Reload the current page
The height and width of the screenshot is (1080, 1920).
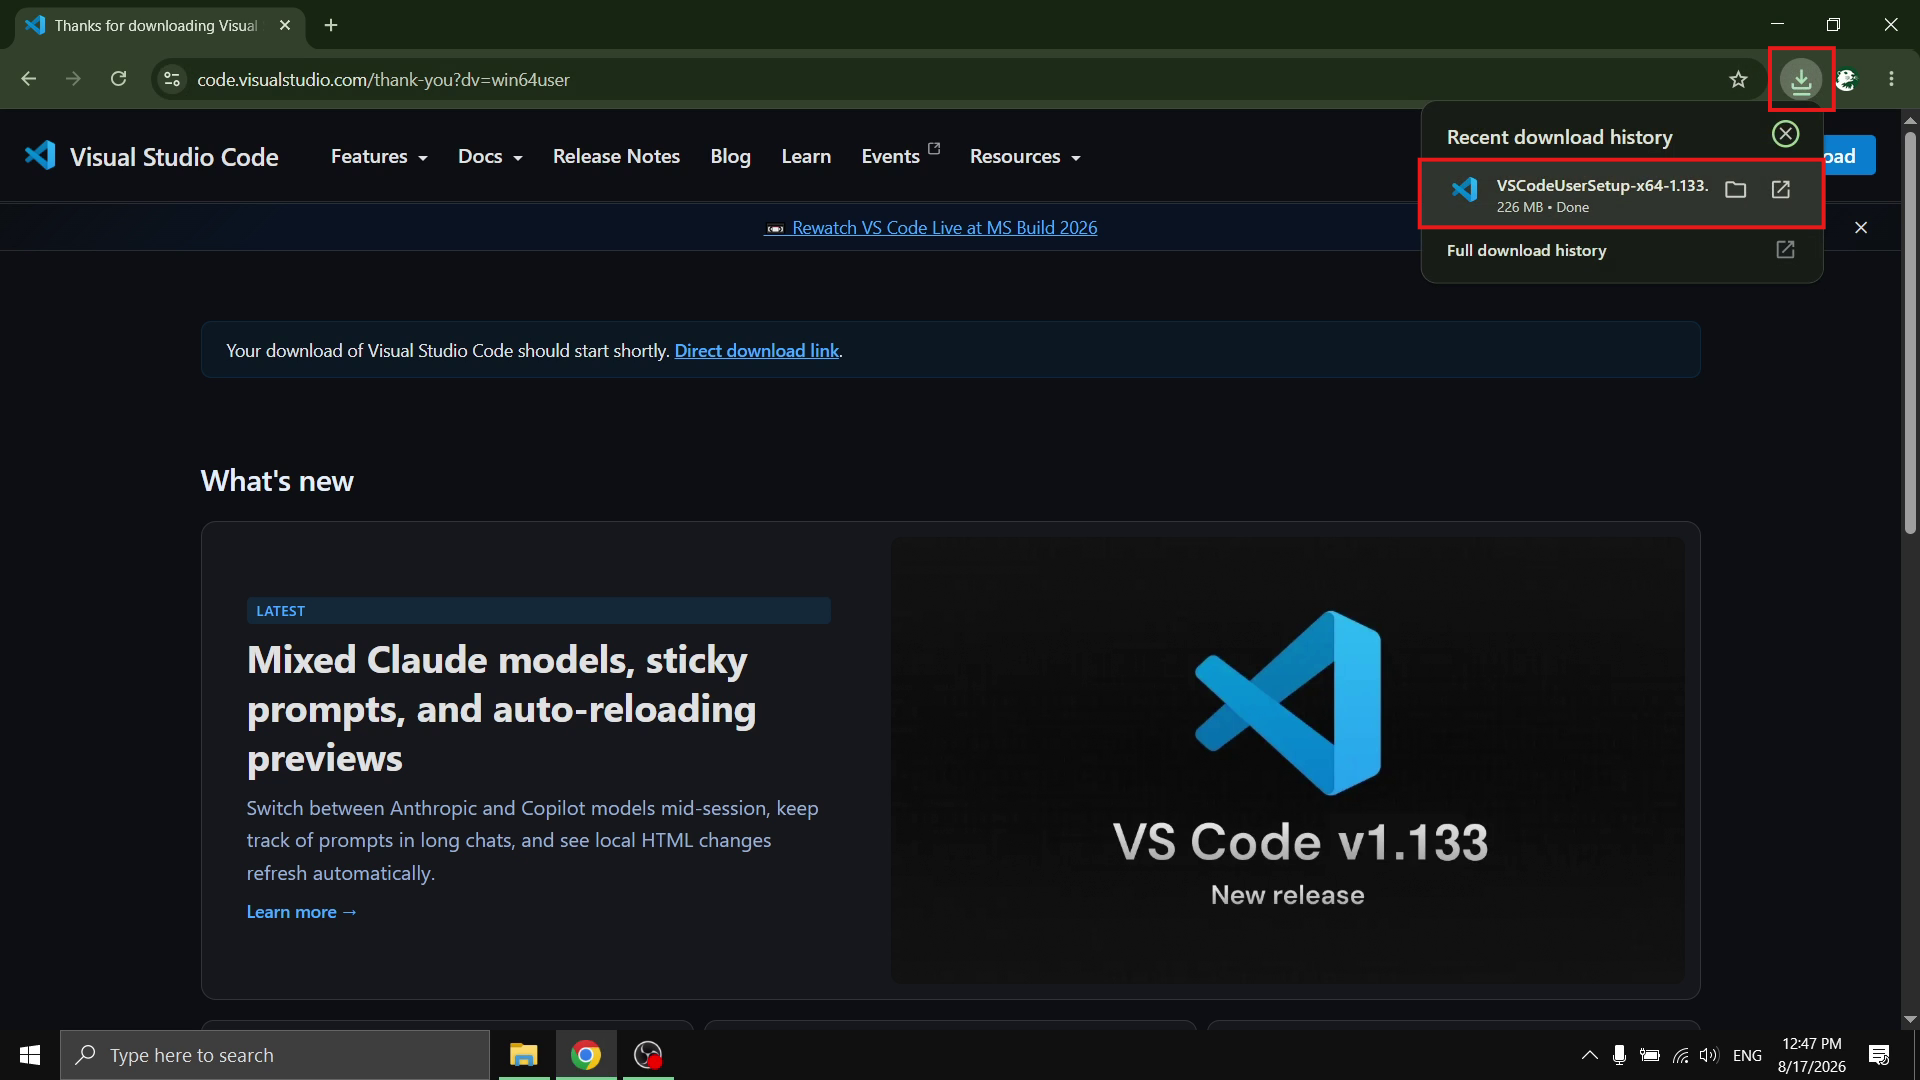tap(118, 79)
